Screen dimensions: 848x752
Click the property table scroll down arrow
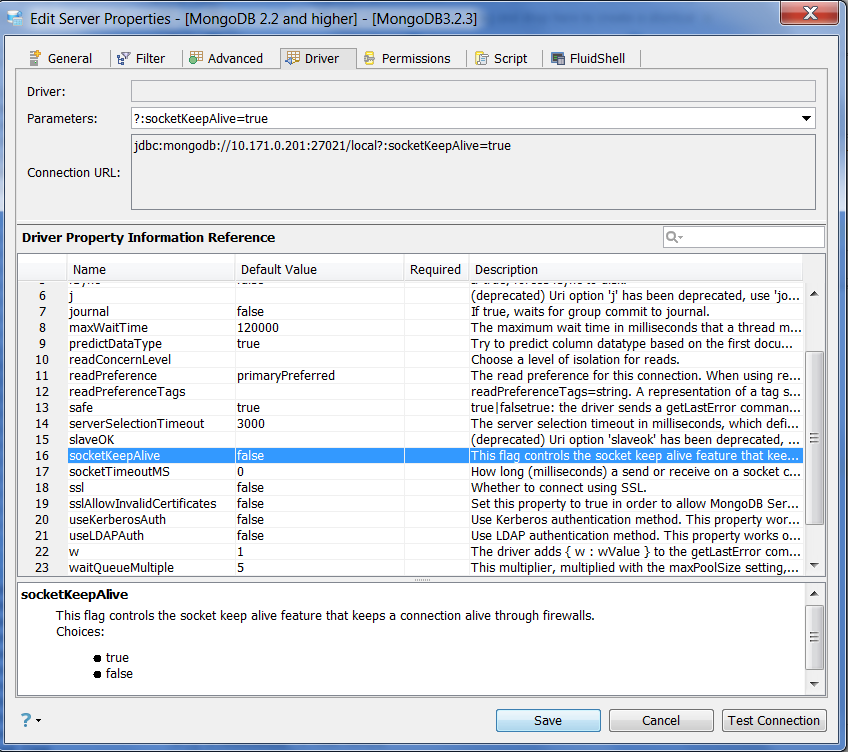814,565
